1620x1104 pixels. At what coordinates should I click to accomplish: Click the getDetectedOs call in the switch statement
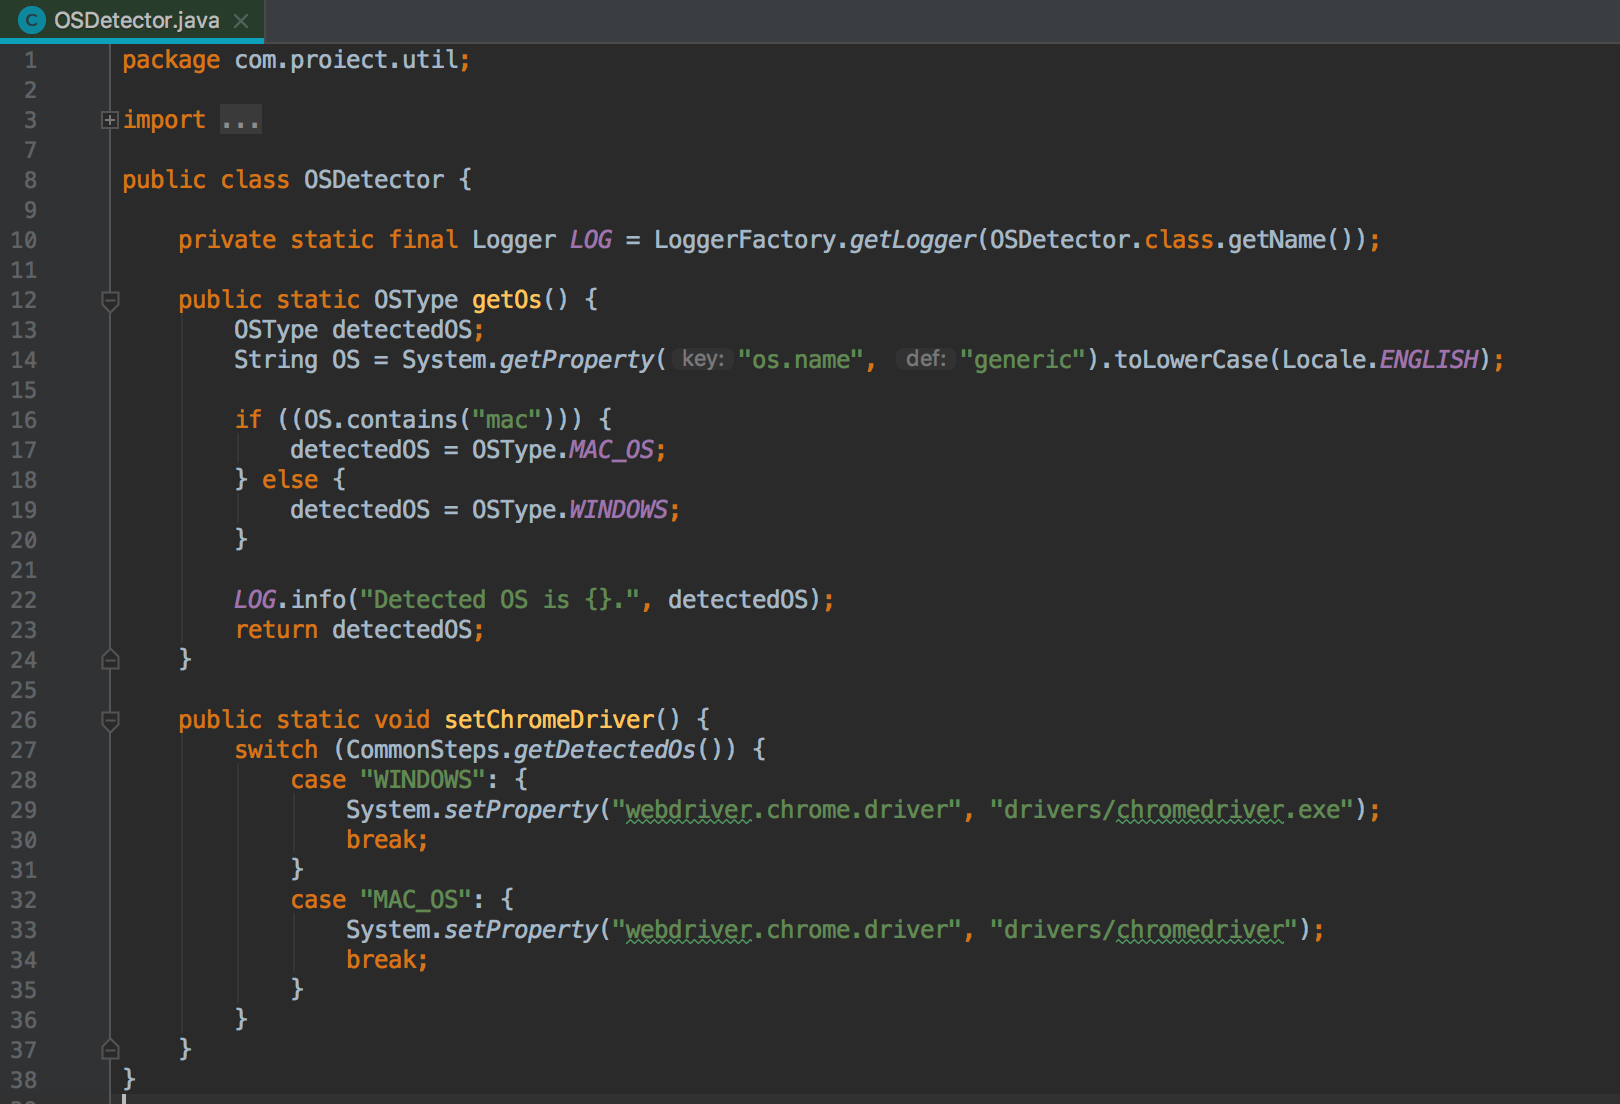tap(604, 750)
